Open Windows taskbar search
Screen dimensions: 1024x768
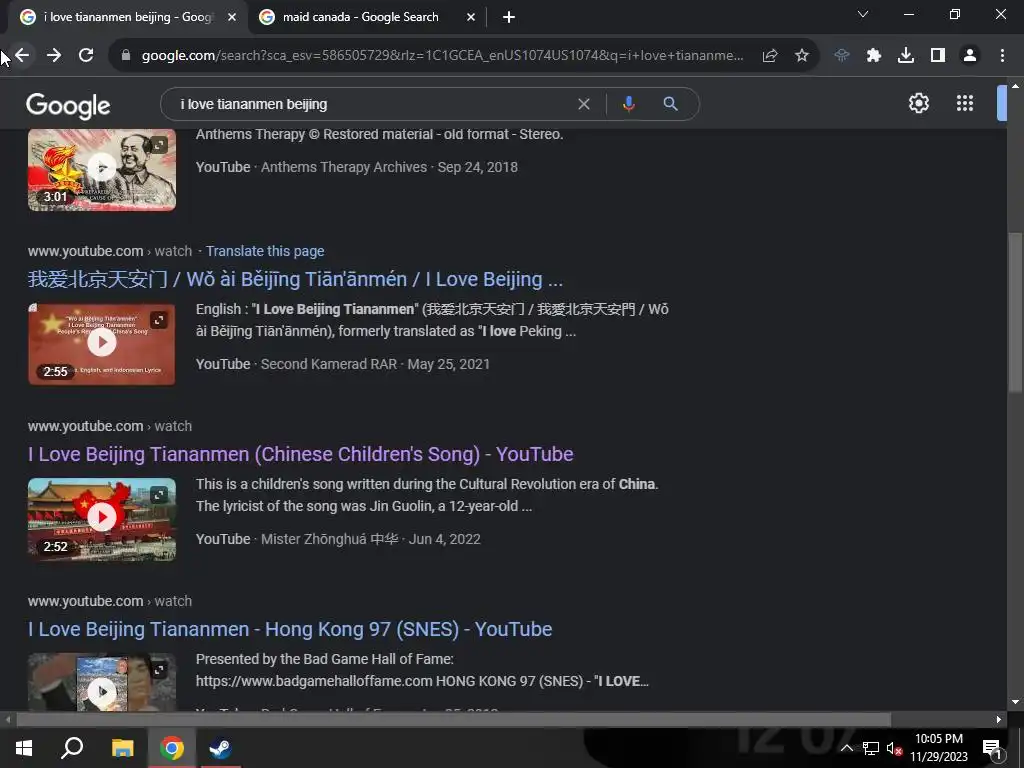[x=72, y=748]
